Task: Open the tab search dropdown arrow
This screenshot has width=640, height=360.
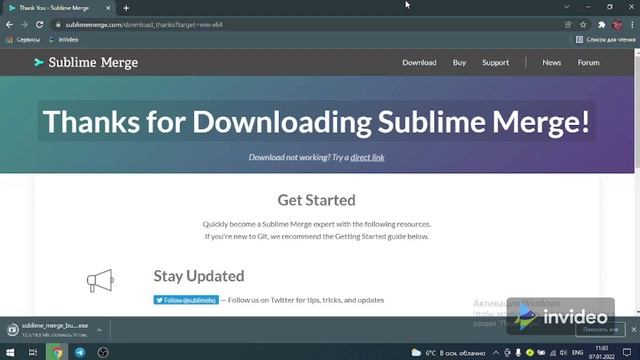Action: 567,7
